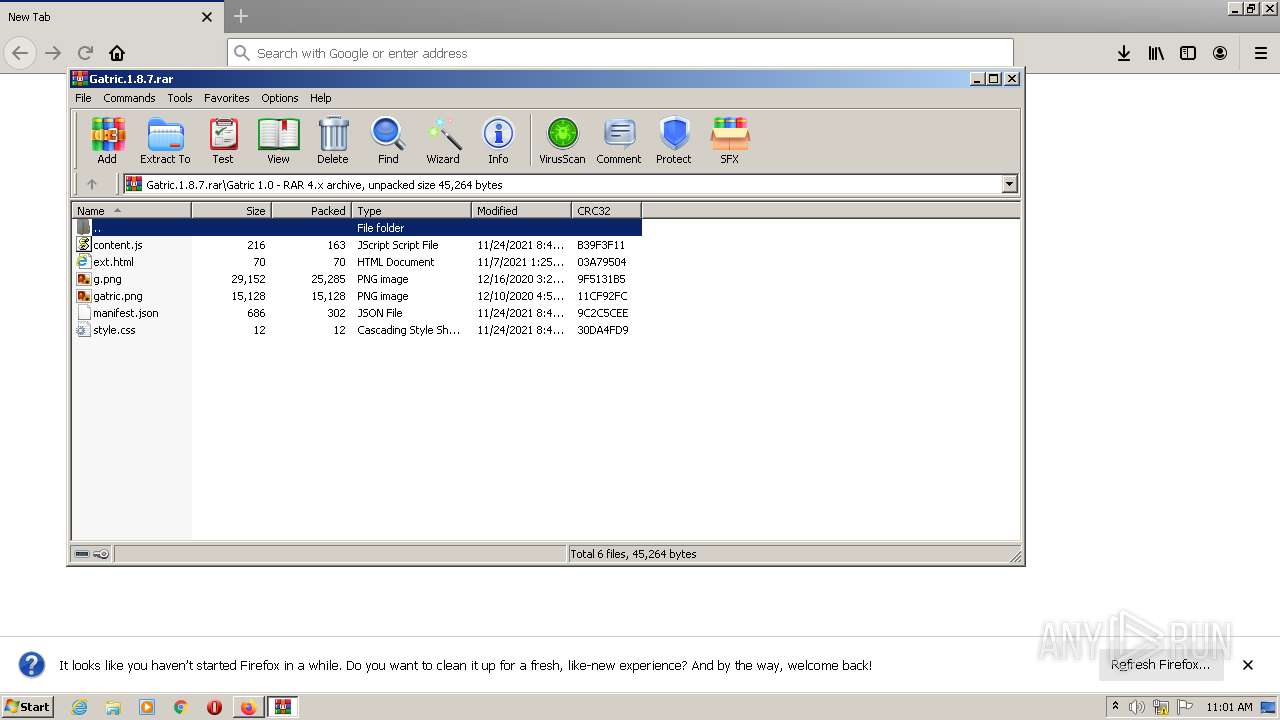Sort by Type column header
Screen dimensions: 1280x720
[411, 210]
